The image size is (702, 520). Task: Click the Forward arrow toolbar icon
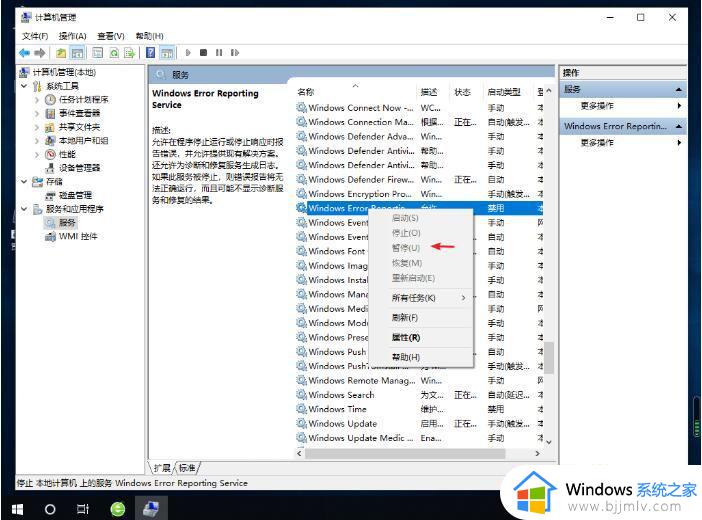(40, 53)
